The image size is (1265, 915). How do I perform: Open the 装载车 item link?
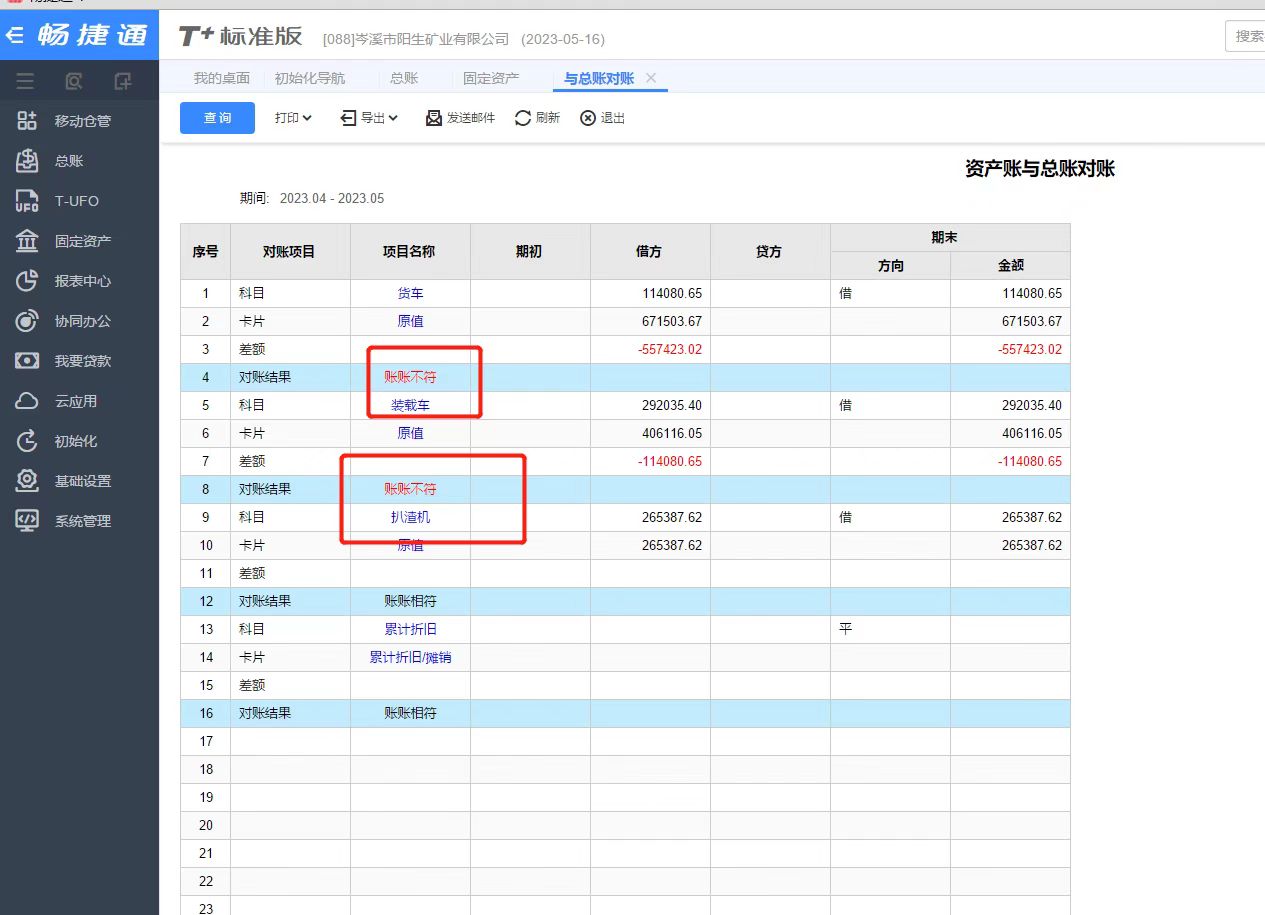point(410,406)
